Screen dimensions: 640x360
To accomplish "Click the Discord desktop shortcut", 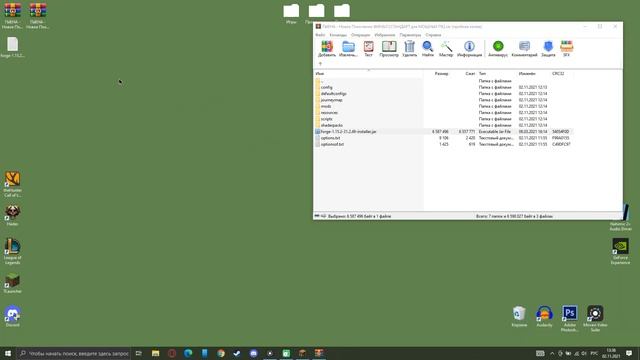I will coord(13,316).
